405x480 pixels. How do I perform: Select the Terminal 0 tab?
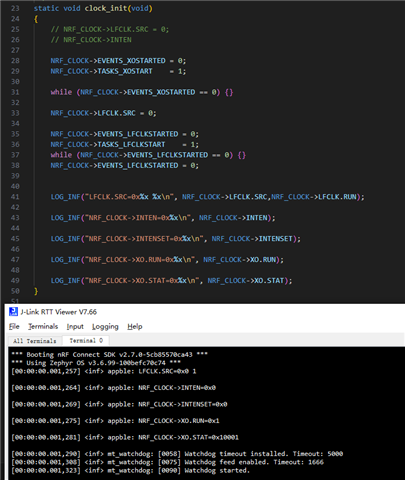(x=86, y=340)
